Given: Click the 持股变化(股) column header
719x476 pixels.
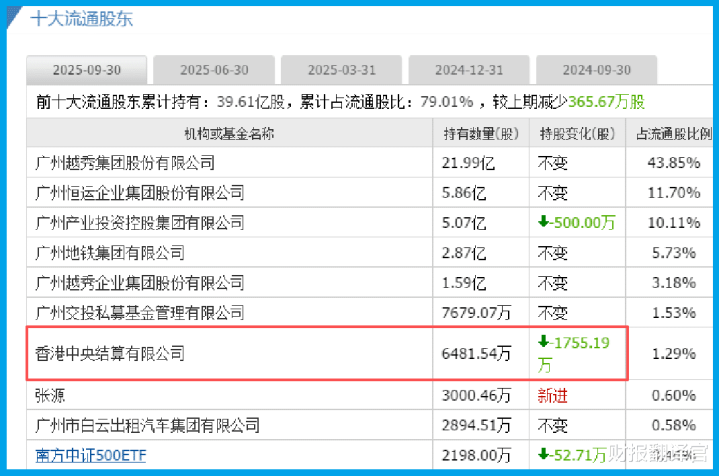Looking at the screenshot, I should (577, 133).
